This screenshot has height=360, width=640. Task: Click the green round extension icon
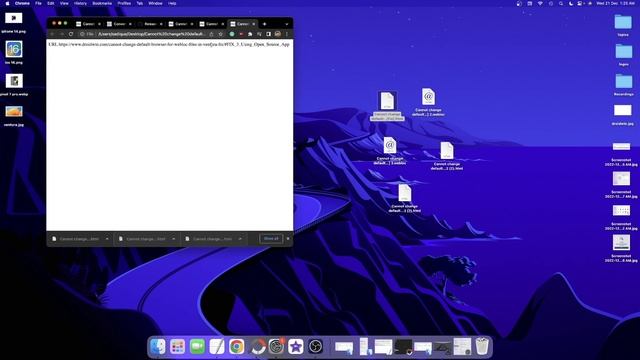coord(232,34)
